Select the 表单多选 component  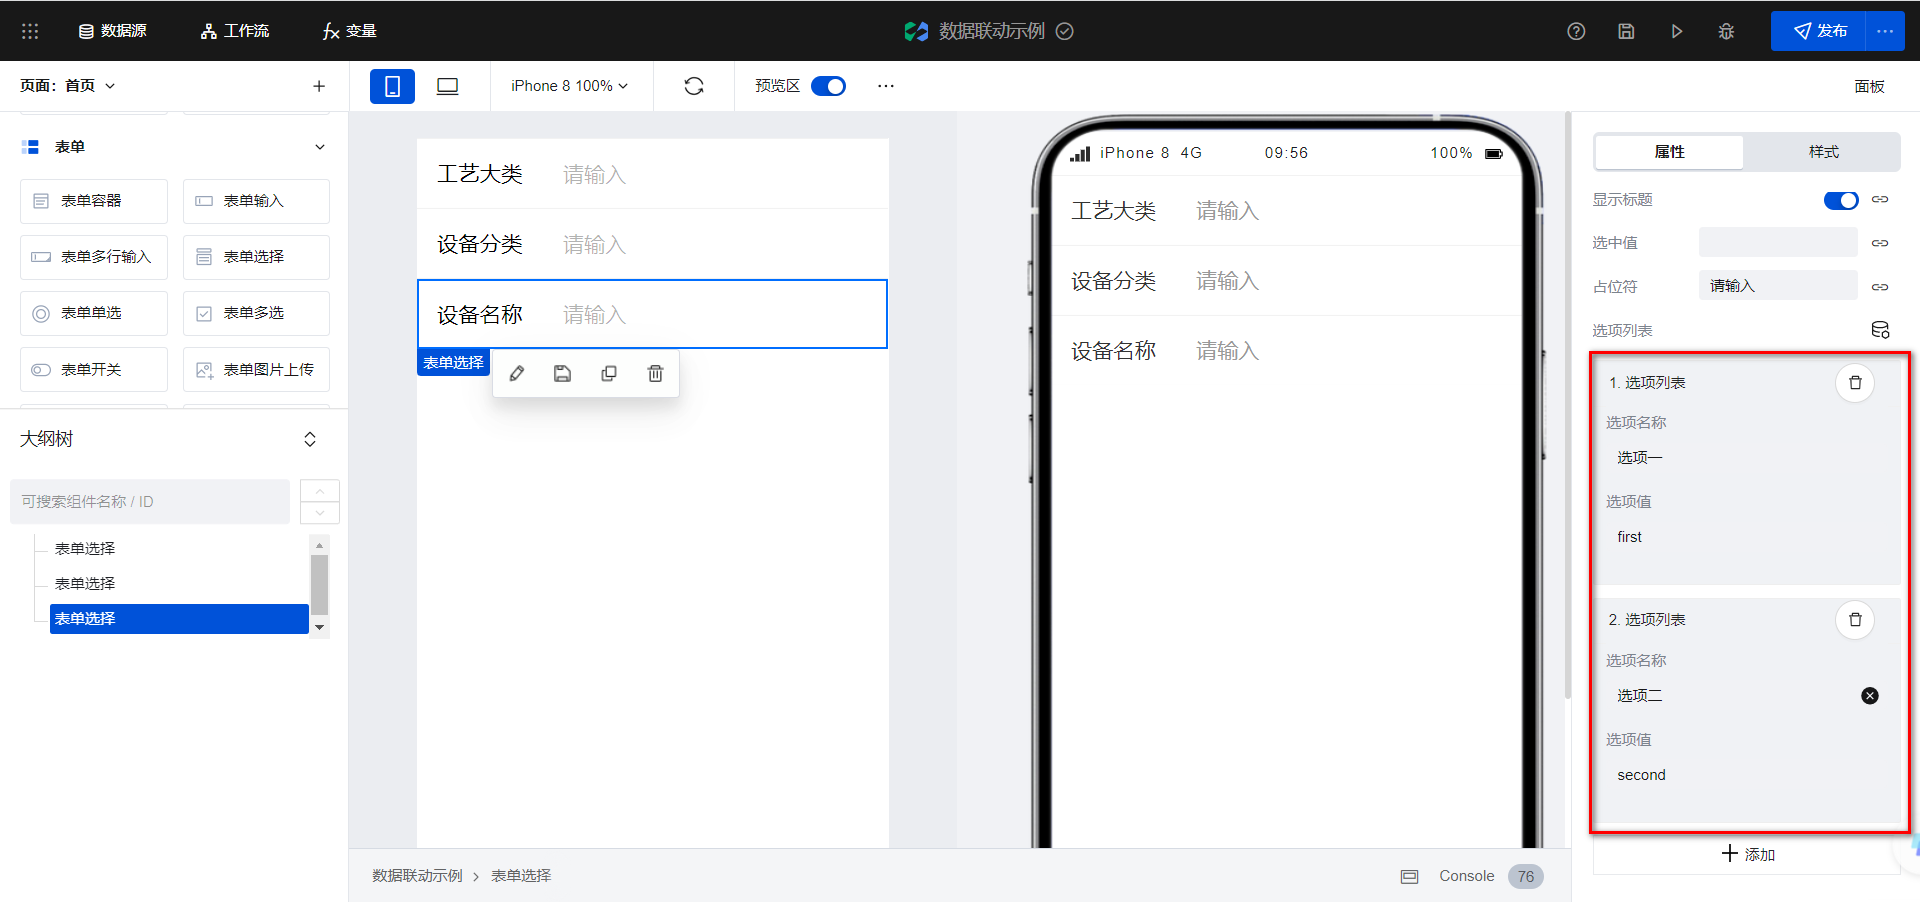[256, 313]
